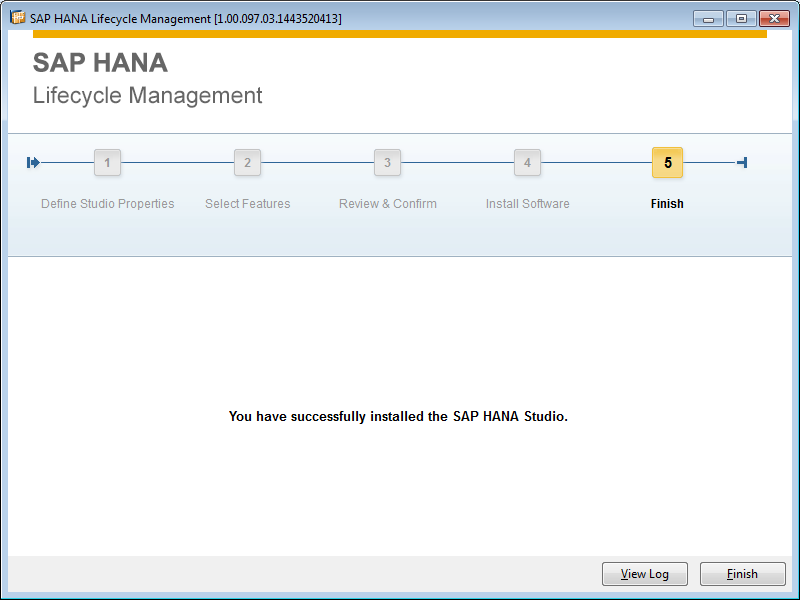The image size is (800, 600).
Task: Click the progress bar line between steps 2 and 3
Action: pos(317,162)
